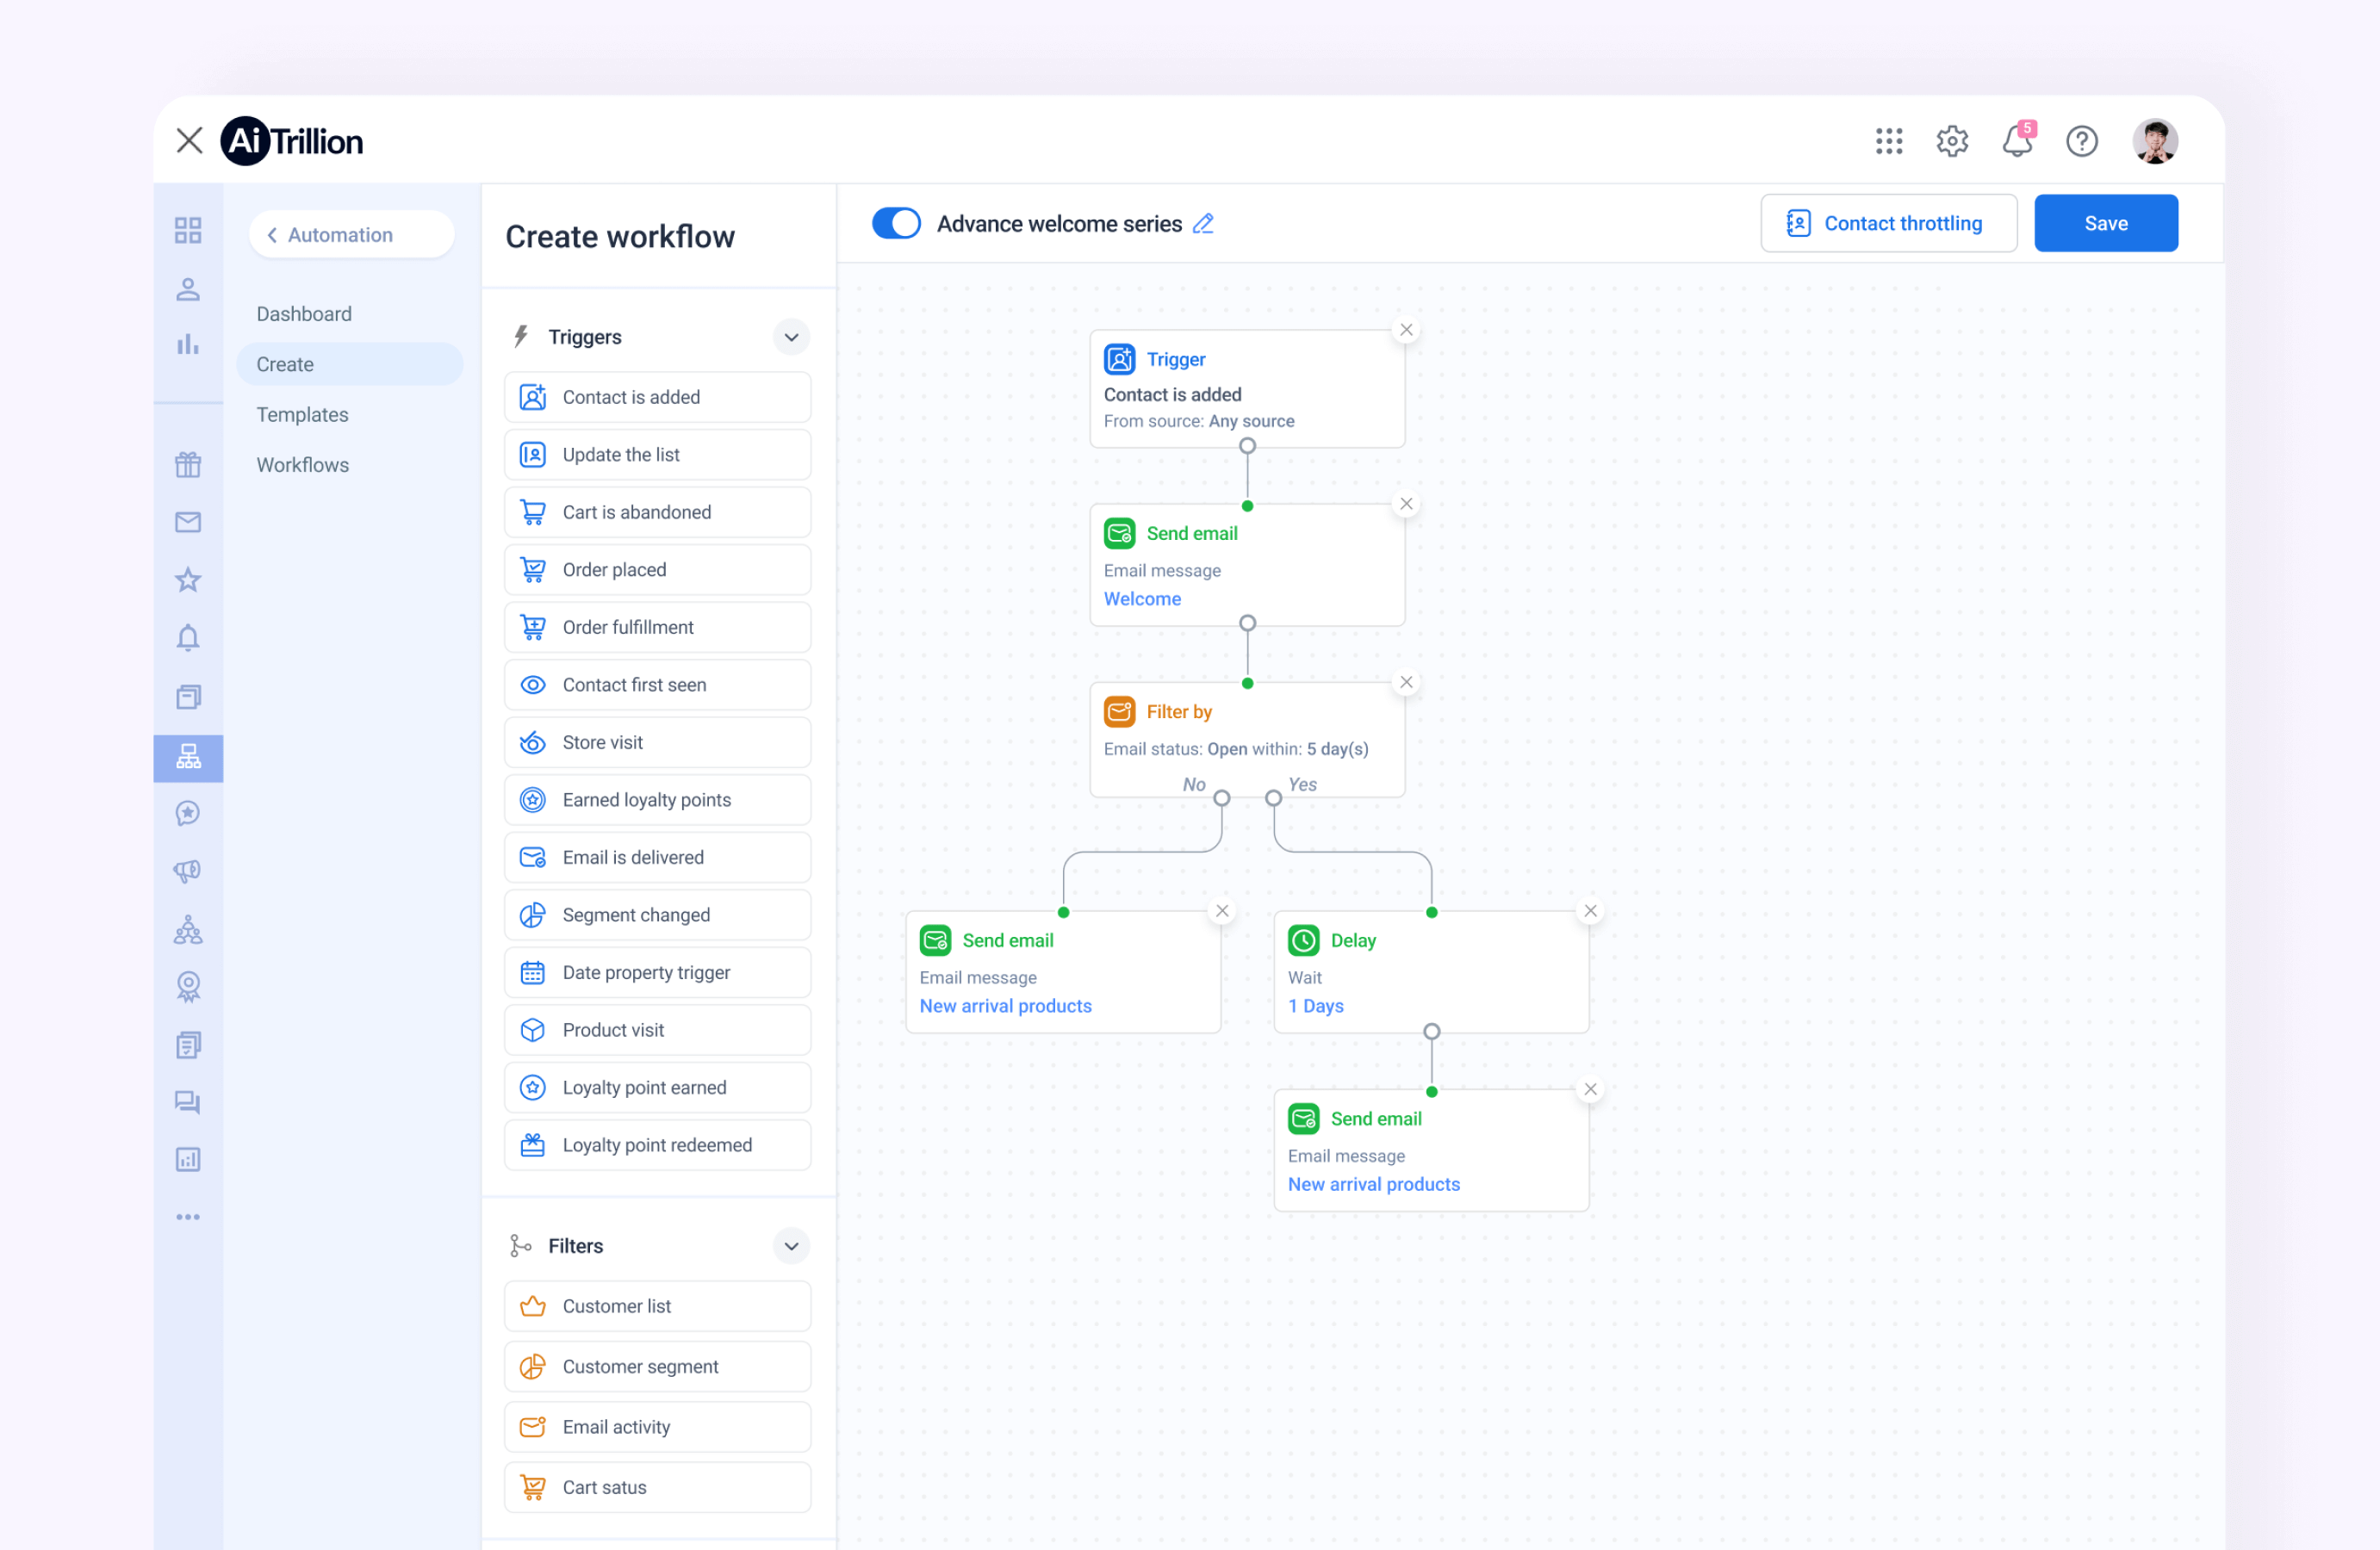Collapse the Filters section chevron
Image resolution: width=2380 pixels, height=1550 pixels.
(791, 1246)
